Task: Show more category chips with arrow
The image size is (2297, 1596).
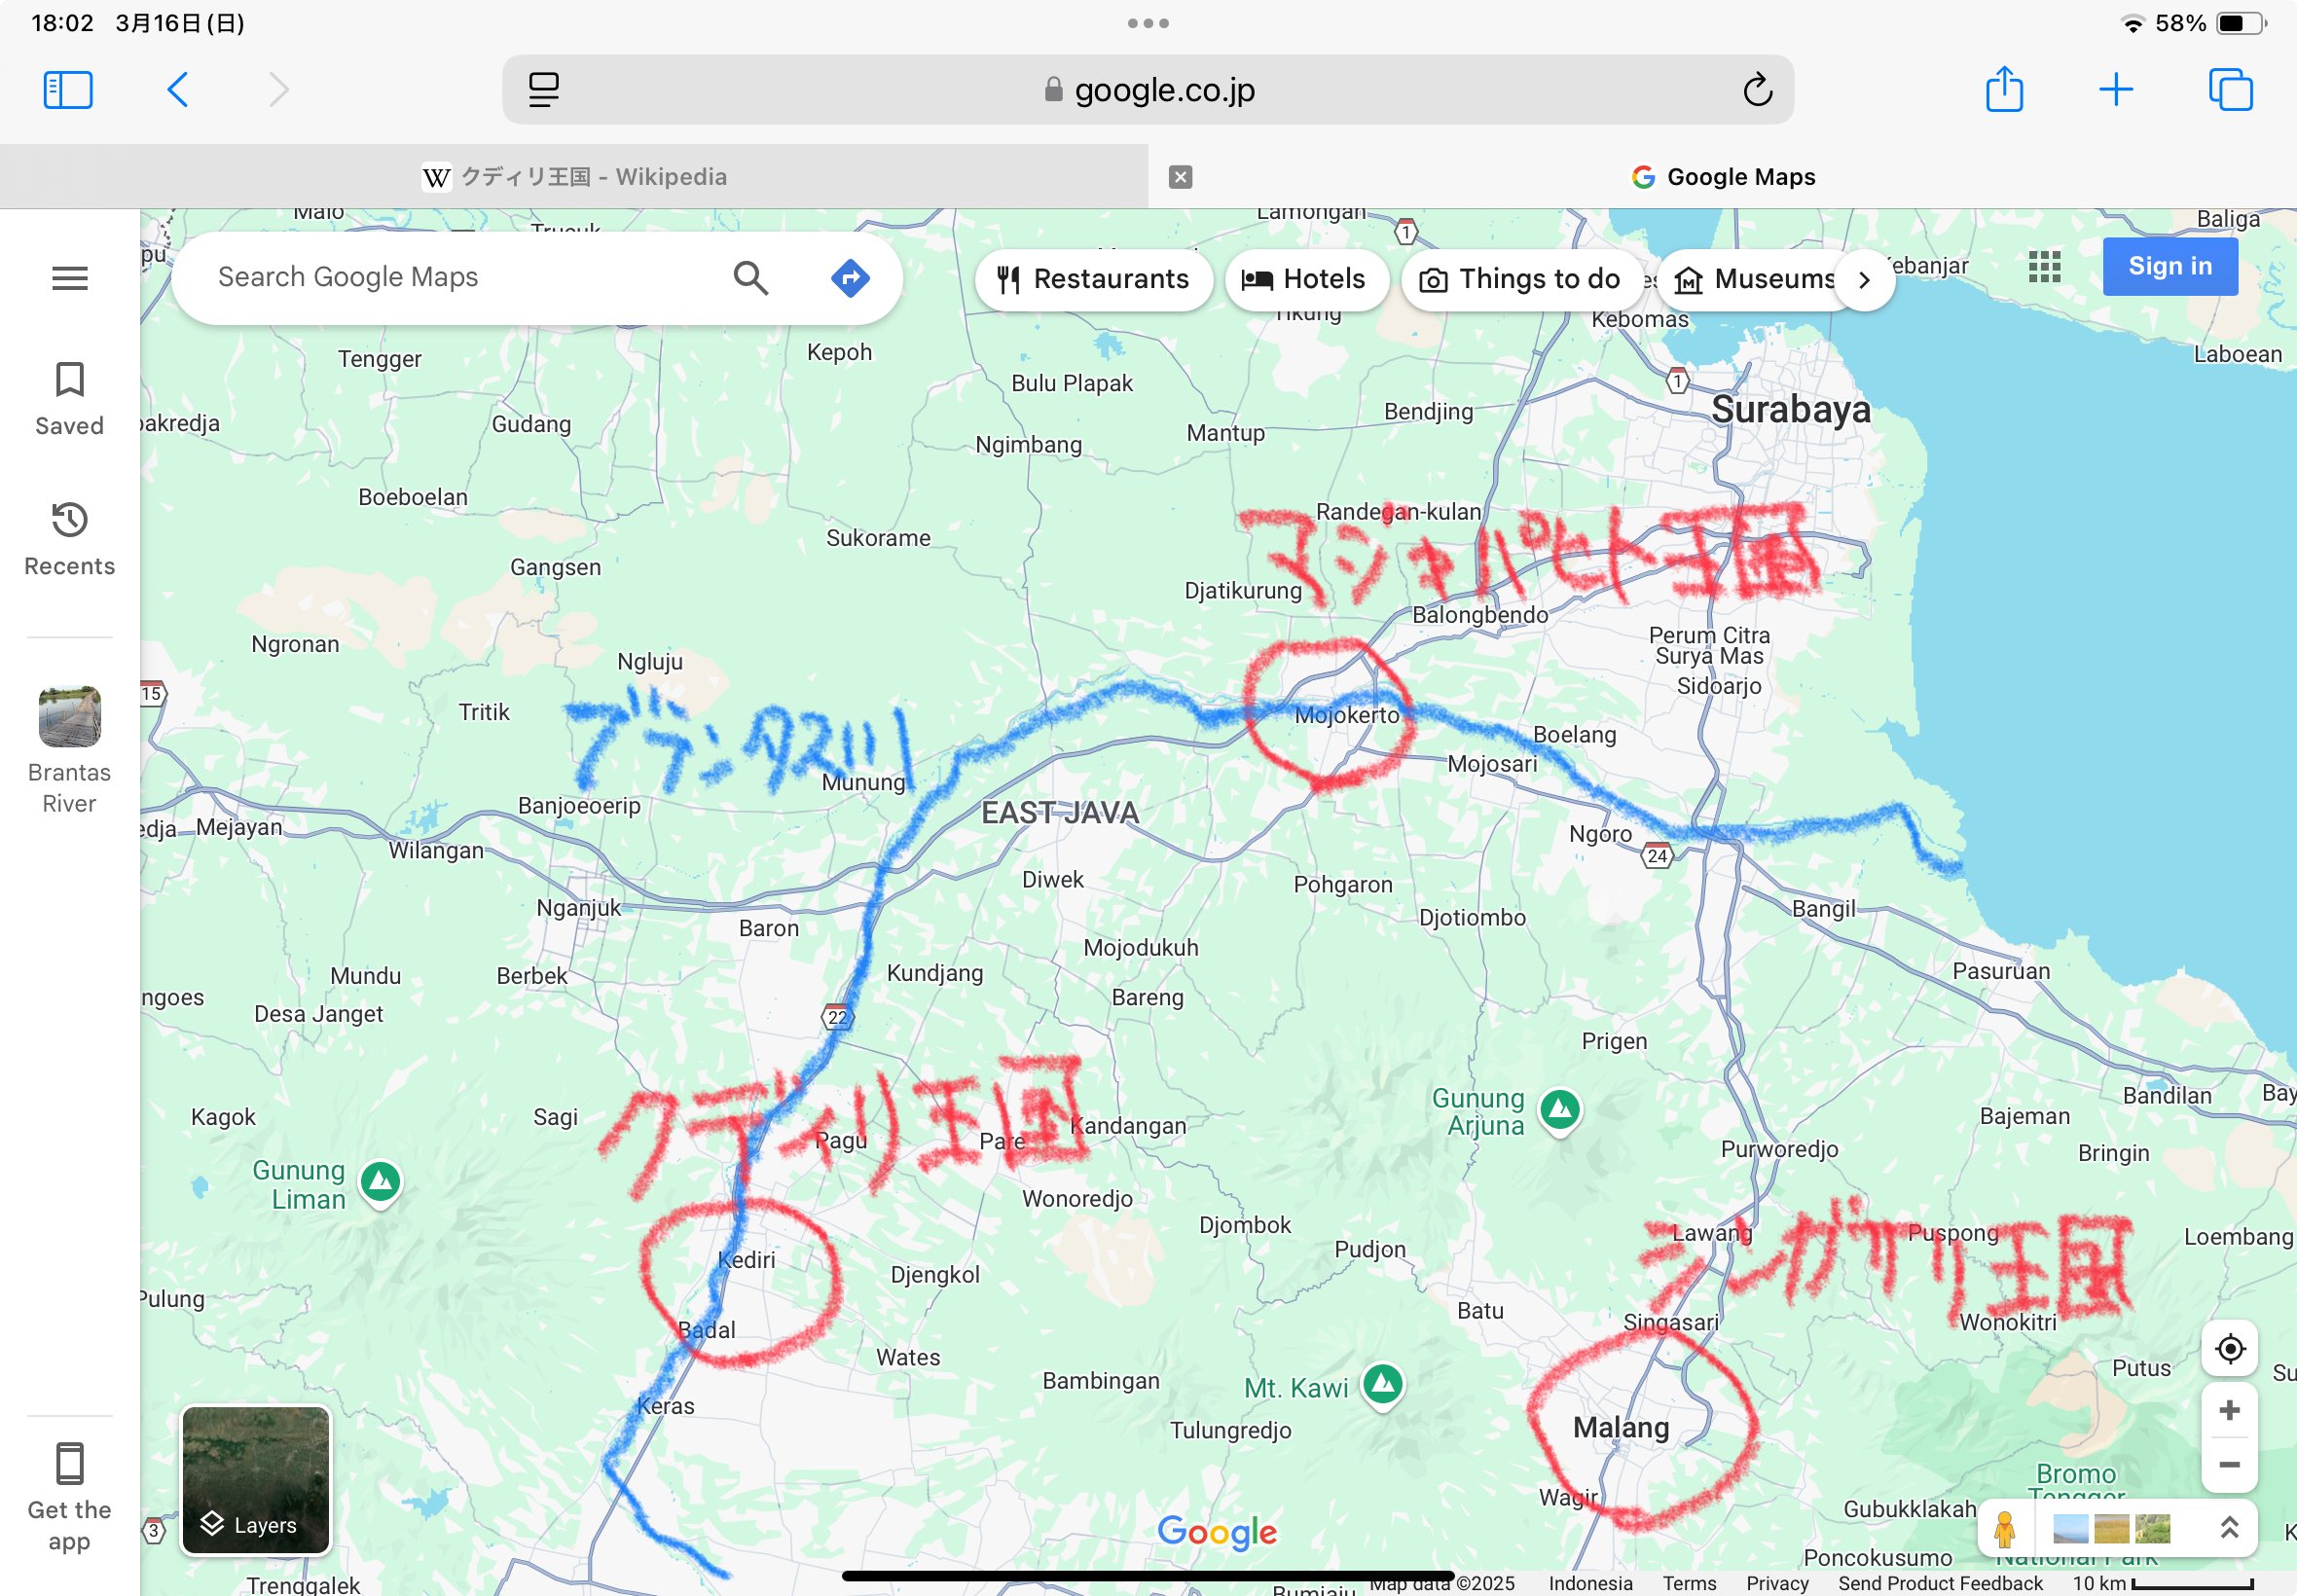Action: point(1864,280)
